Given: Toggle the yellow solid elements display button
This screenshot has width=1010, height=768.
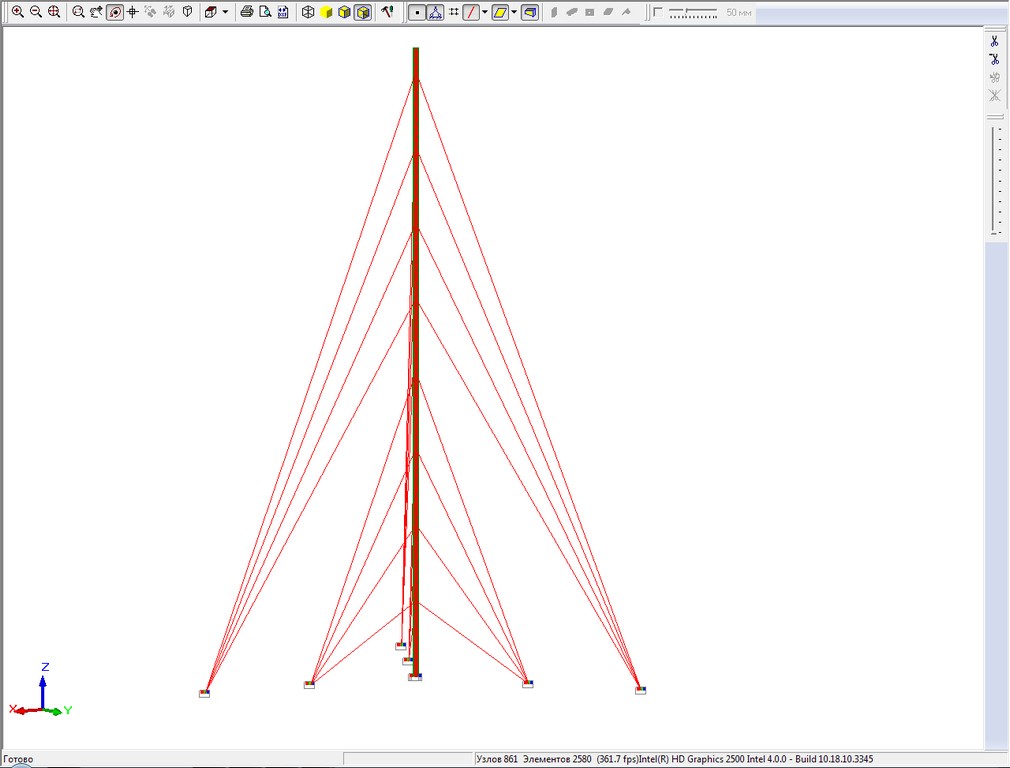Looking at the screenshot, I should [529, 12].
